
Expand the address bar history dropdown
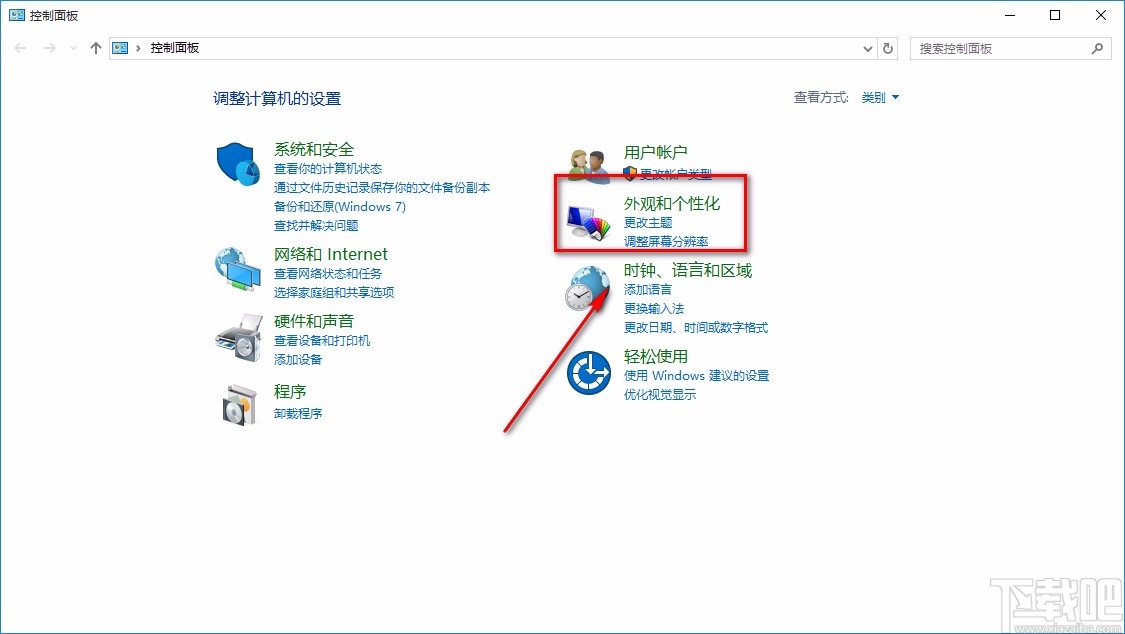868,47
